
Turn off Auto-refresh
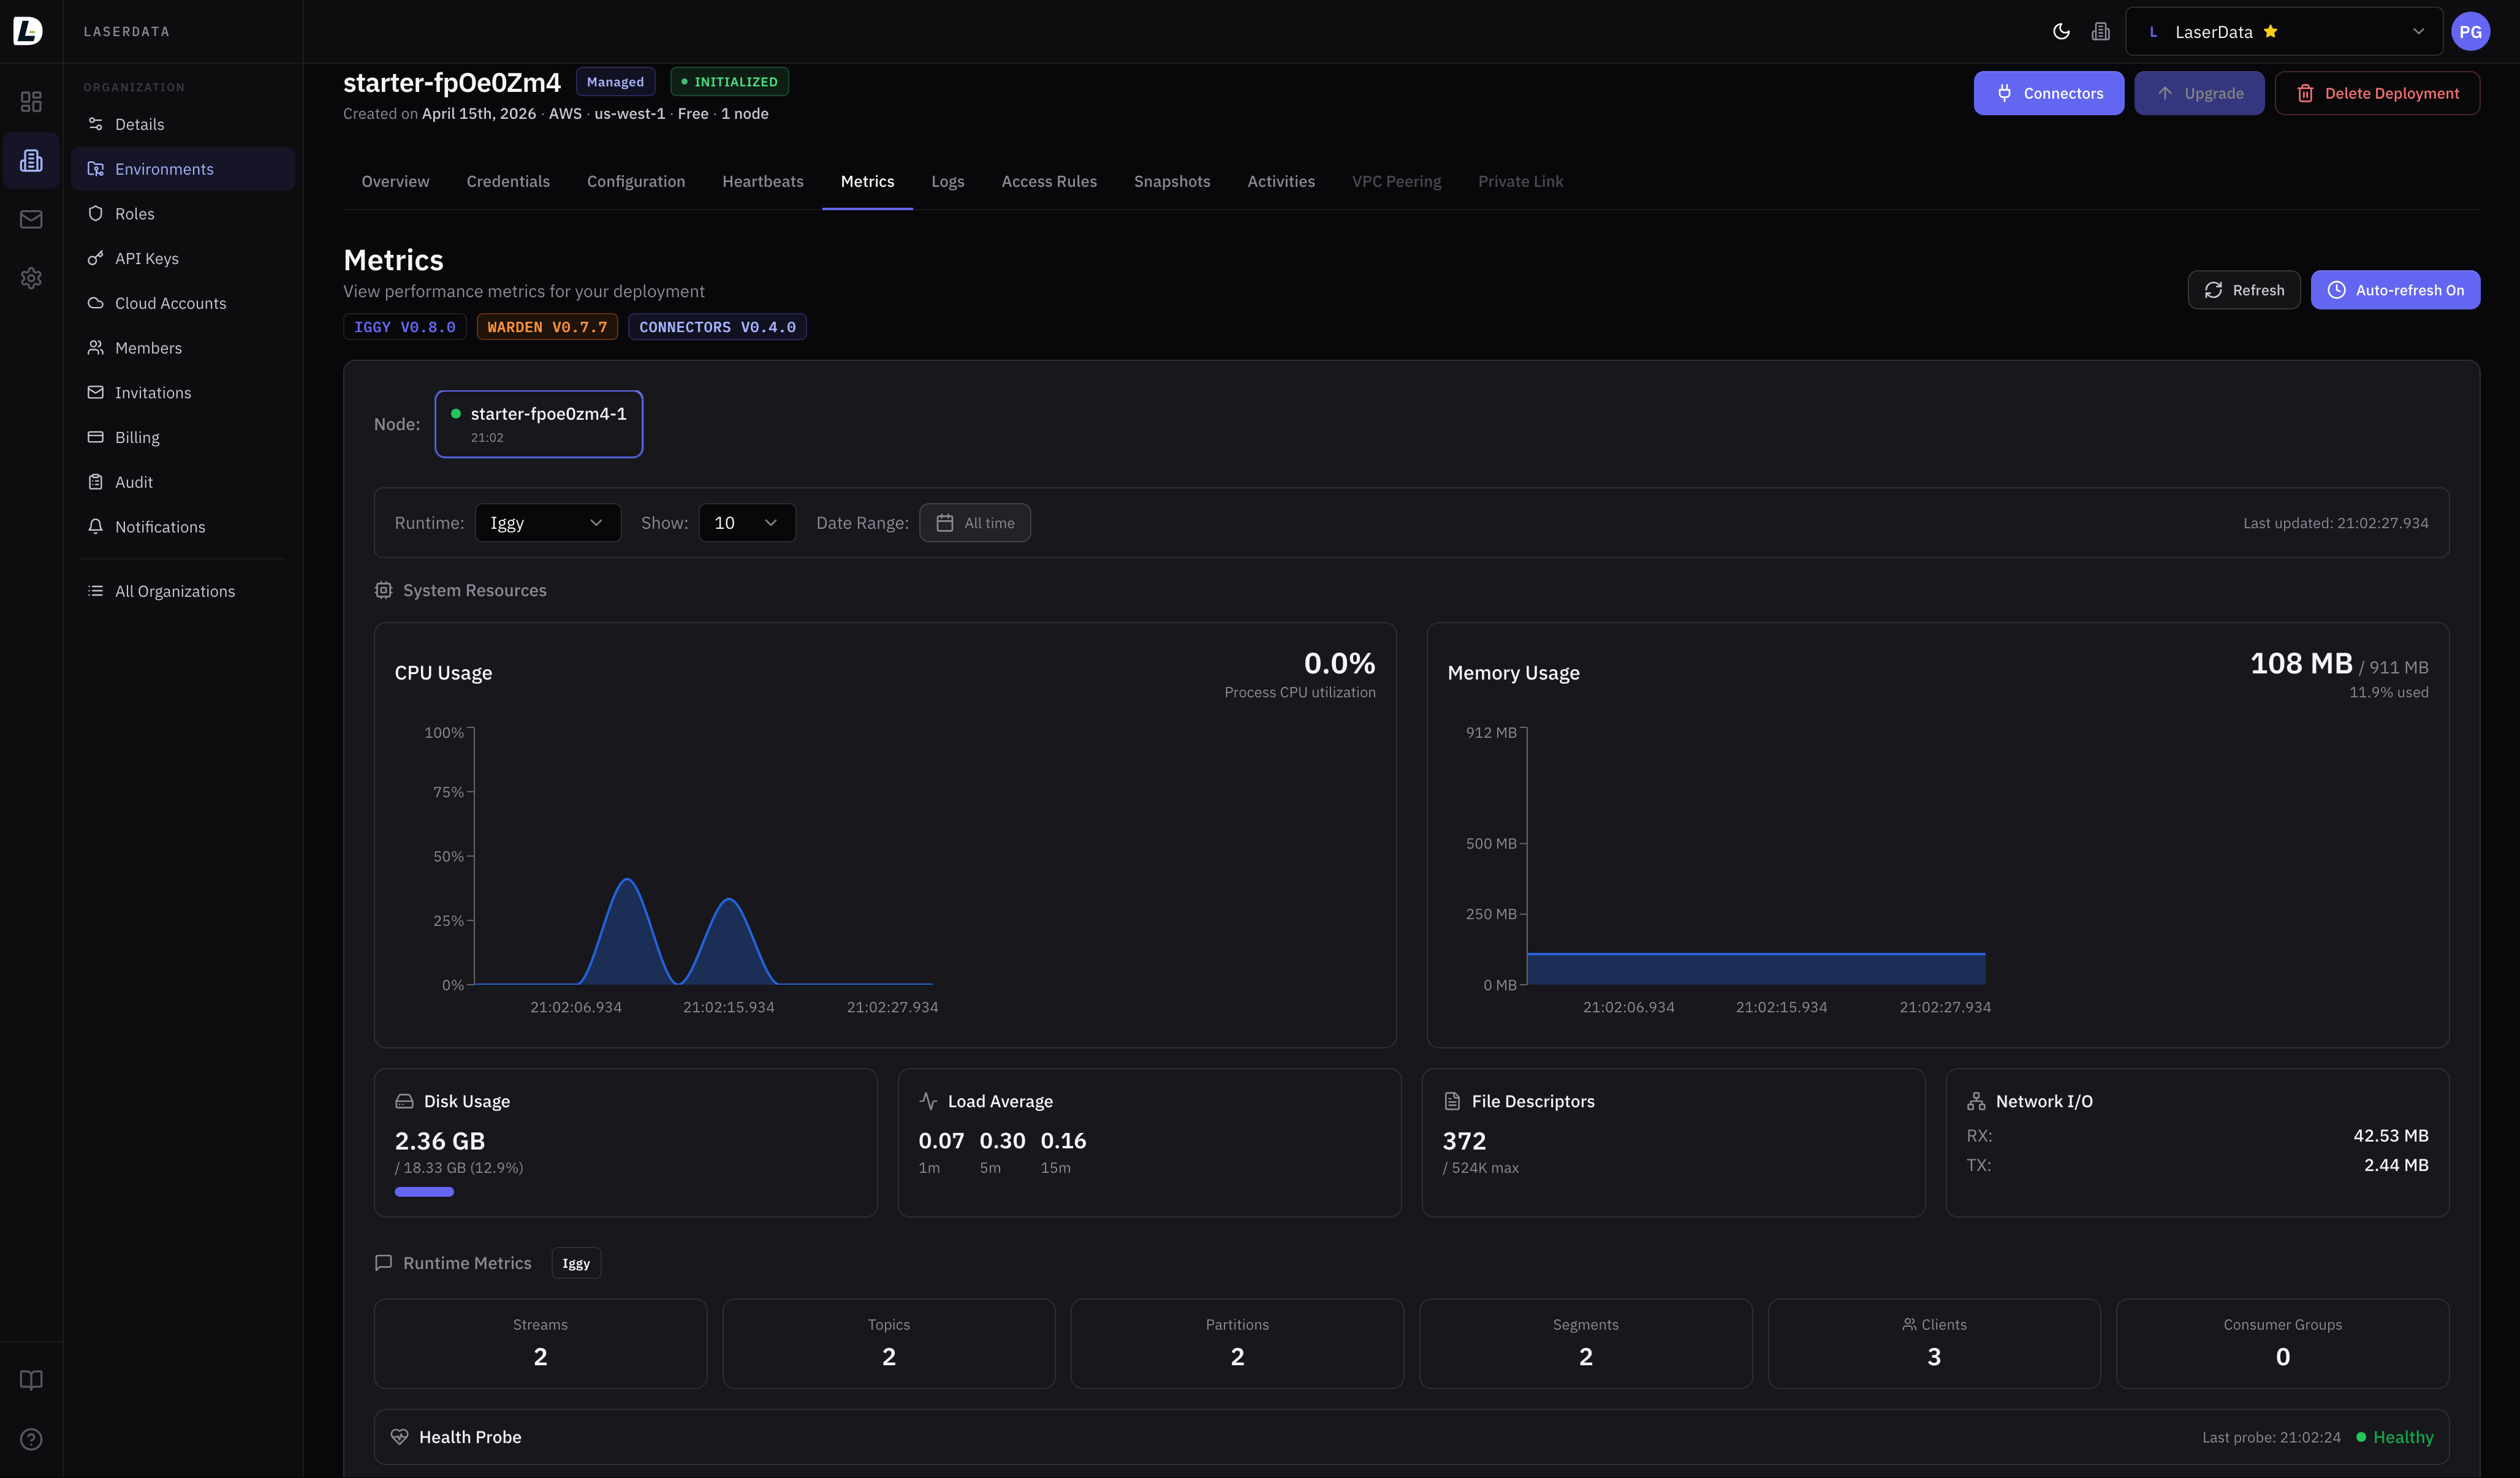pos(2395,290)
